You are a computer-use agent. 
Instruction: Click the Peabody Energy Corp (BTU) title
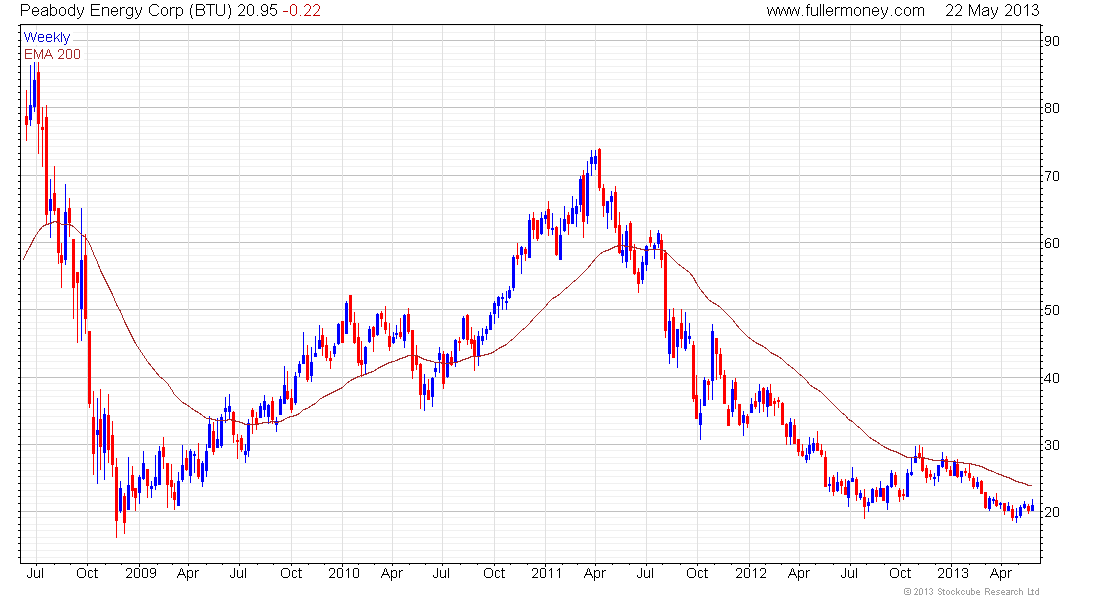click(127, 11)
